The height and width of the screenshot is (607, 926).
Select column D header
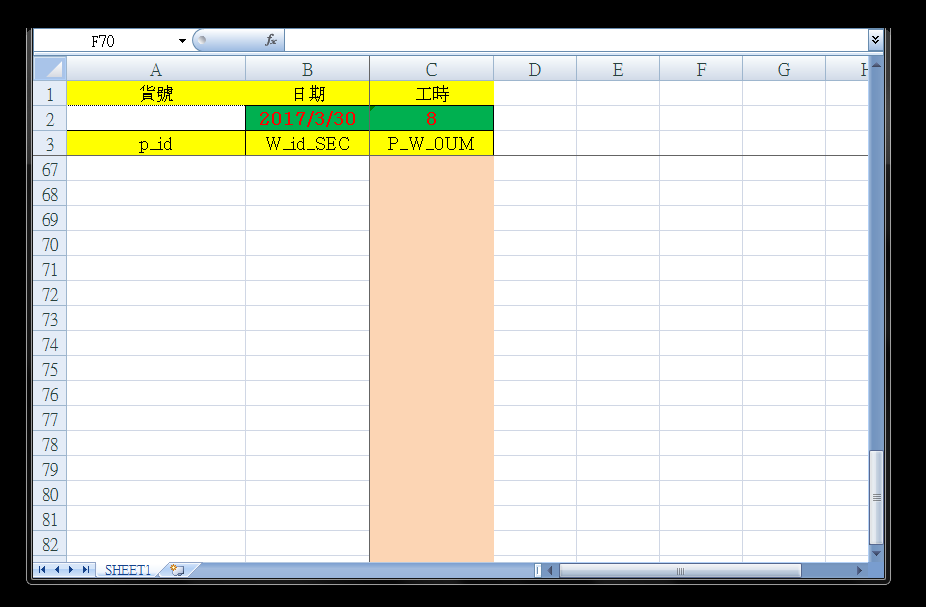click(534, 69)
